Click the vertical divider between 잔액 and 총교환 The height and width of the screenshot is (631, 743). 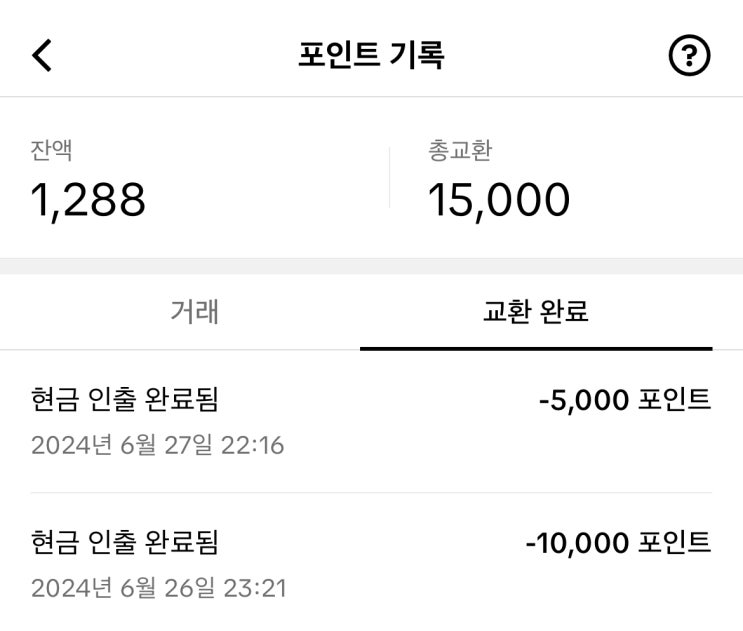tap(389, 177)
